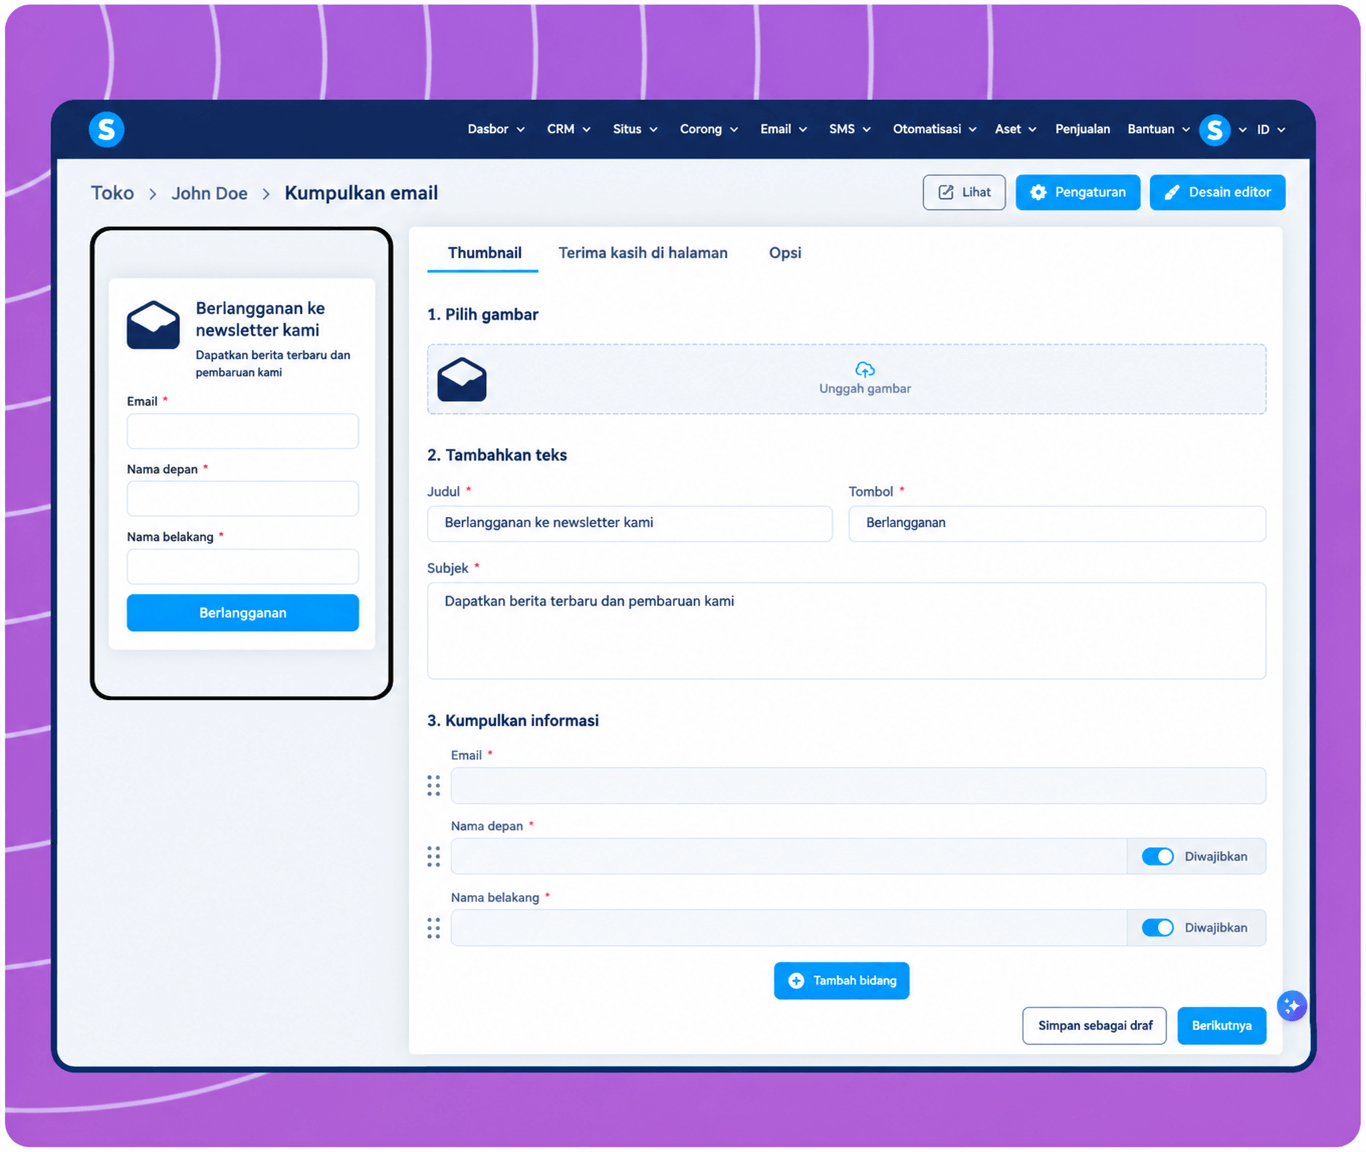Select the Thumbnail tab
The image size is (1366, 1152).
pyautogui.click(x=484, y=253)
